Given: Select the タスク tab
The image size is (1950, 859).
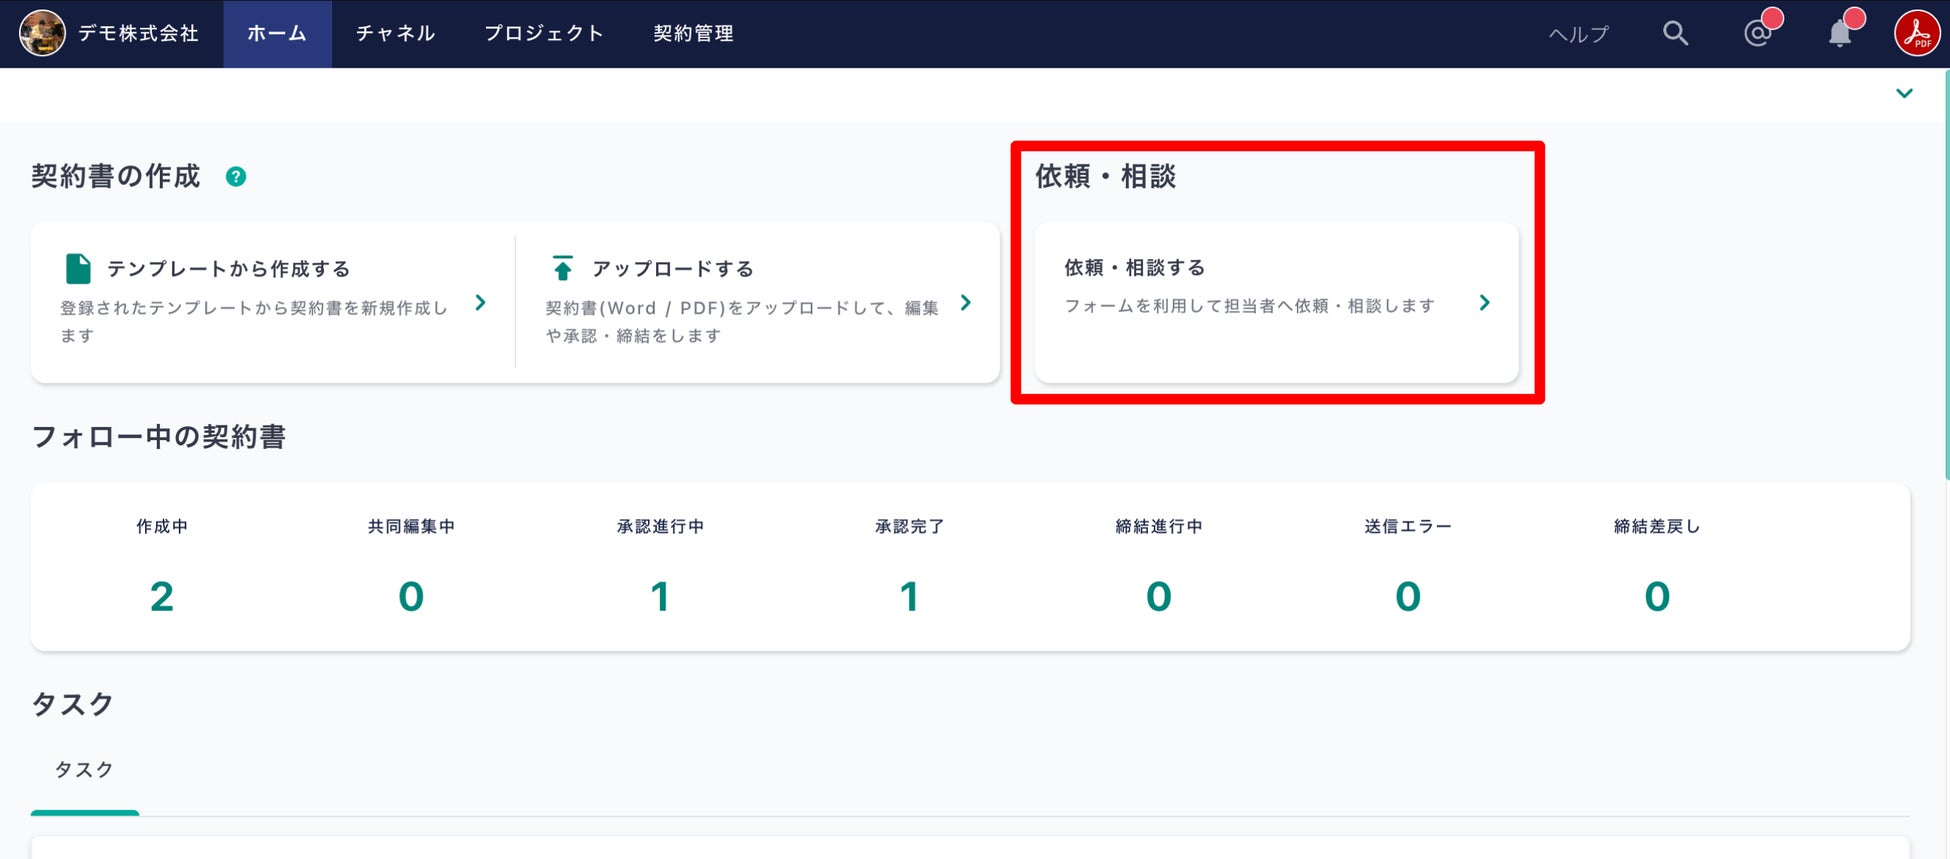Looking at the screenshot, I should 84,769.
